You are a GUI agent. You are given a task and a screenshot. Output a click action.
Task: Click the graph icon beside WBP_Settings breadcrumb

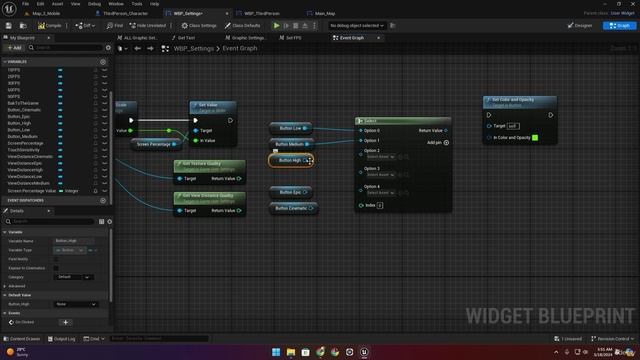coord(165,49)
